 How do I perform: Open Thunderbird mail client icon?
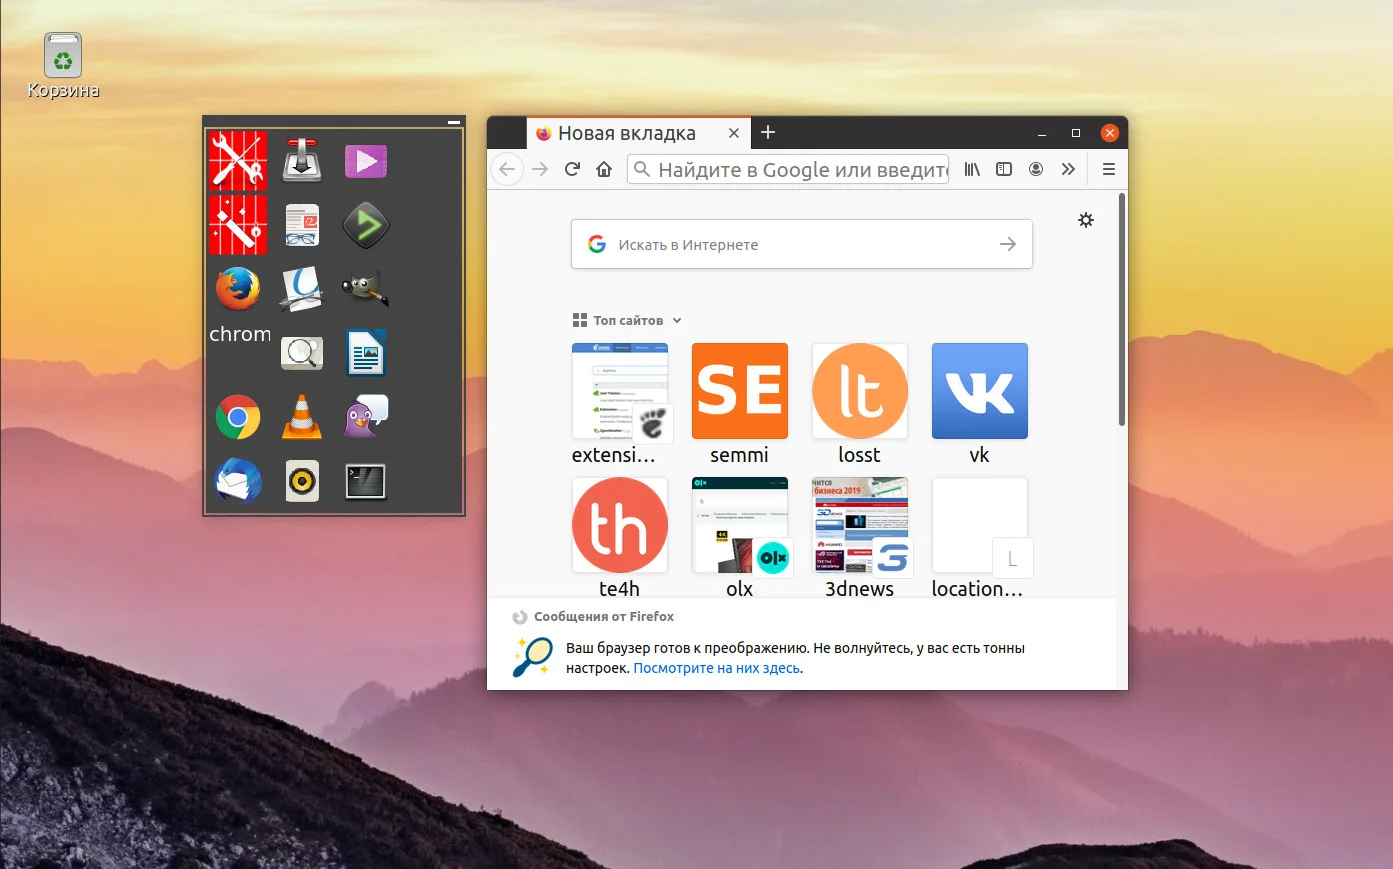click(238, 481)
